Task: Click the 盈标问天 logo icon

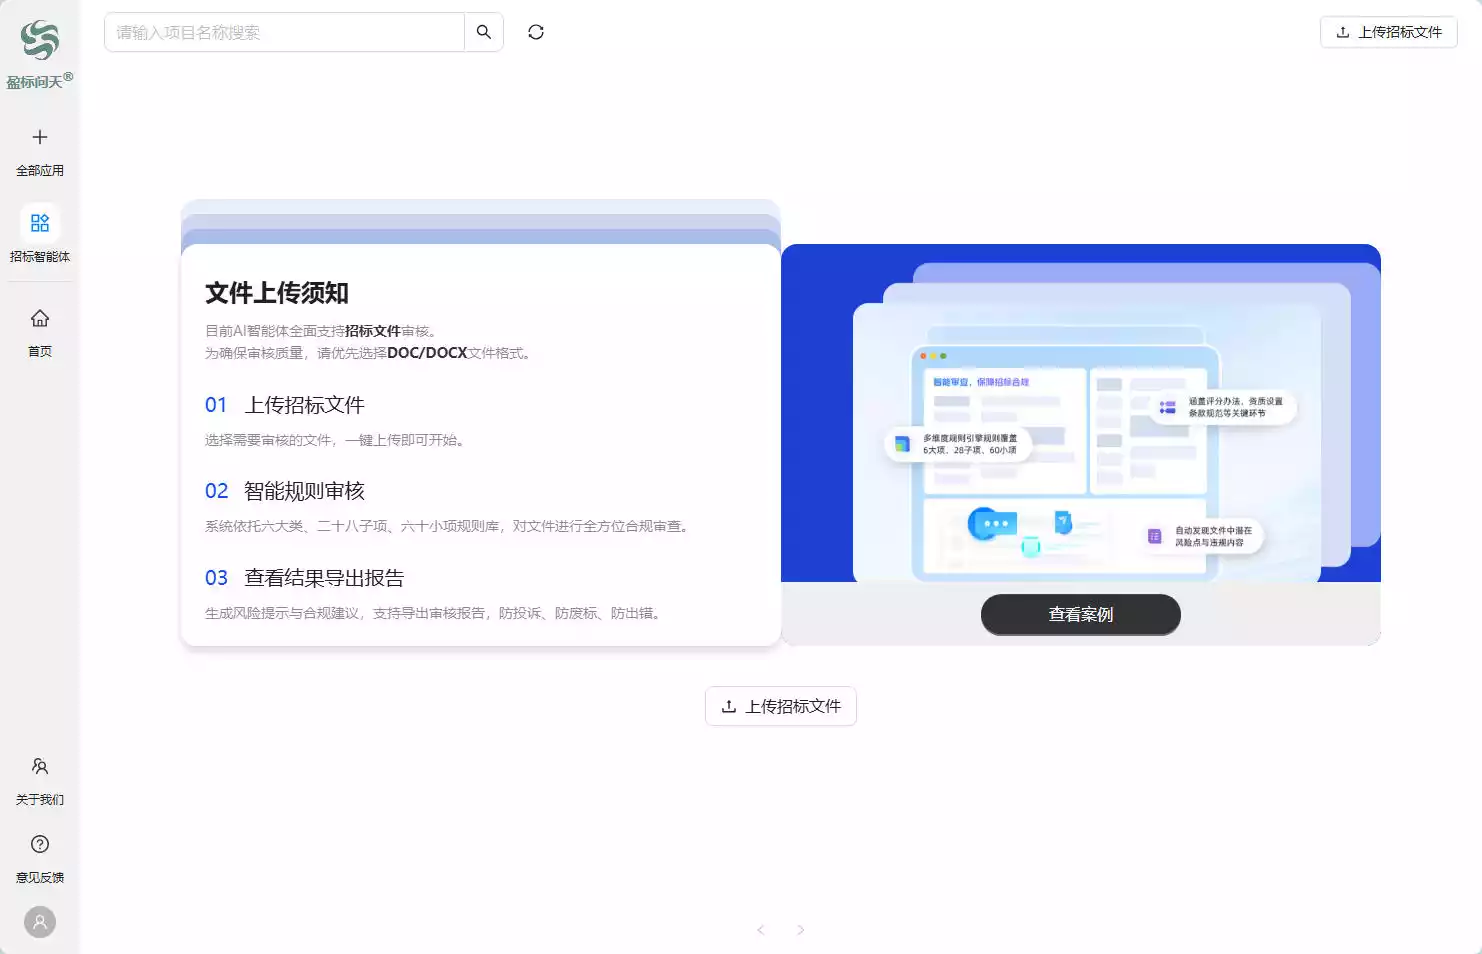Action: tap(40, 41)
